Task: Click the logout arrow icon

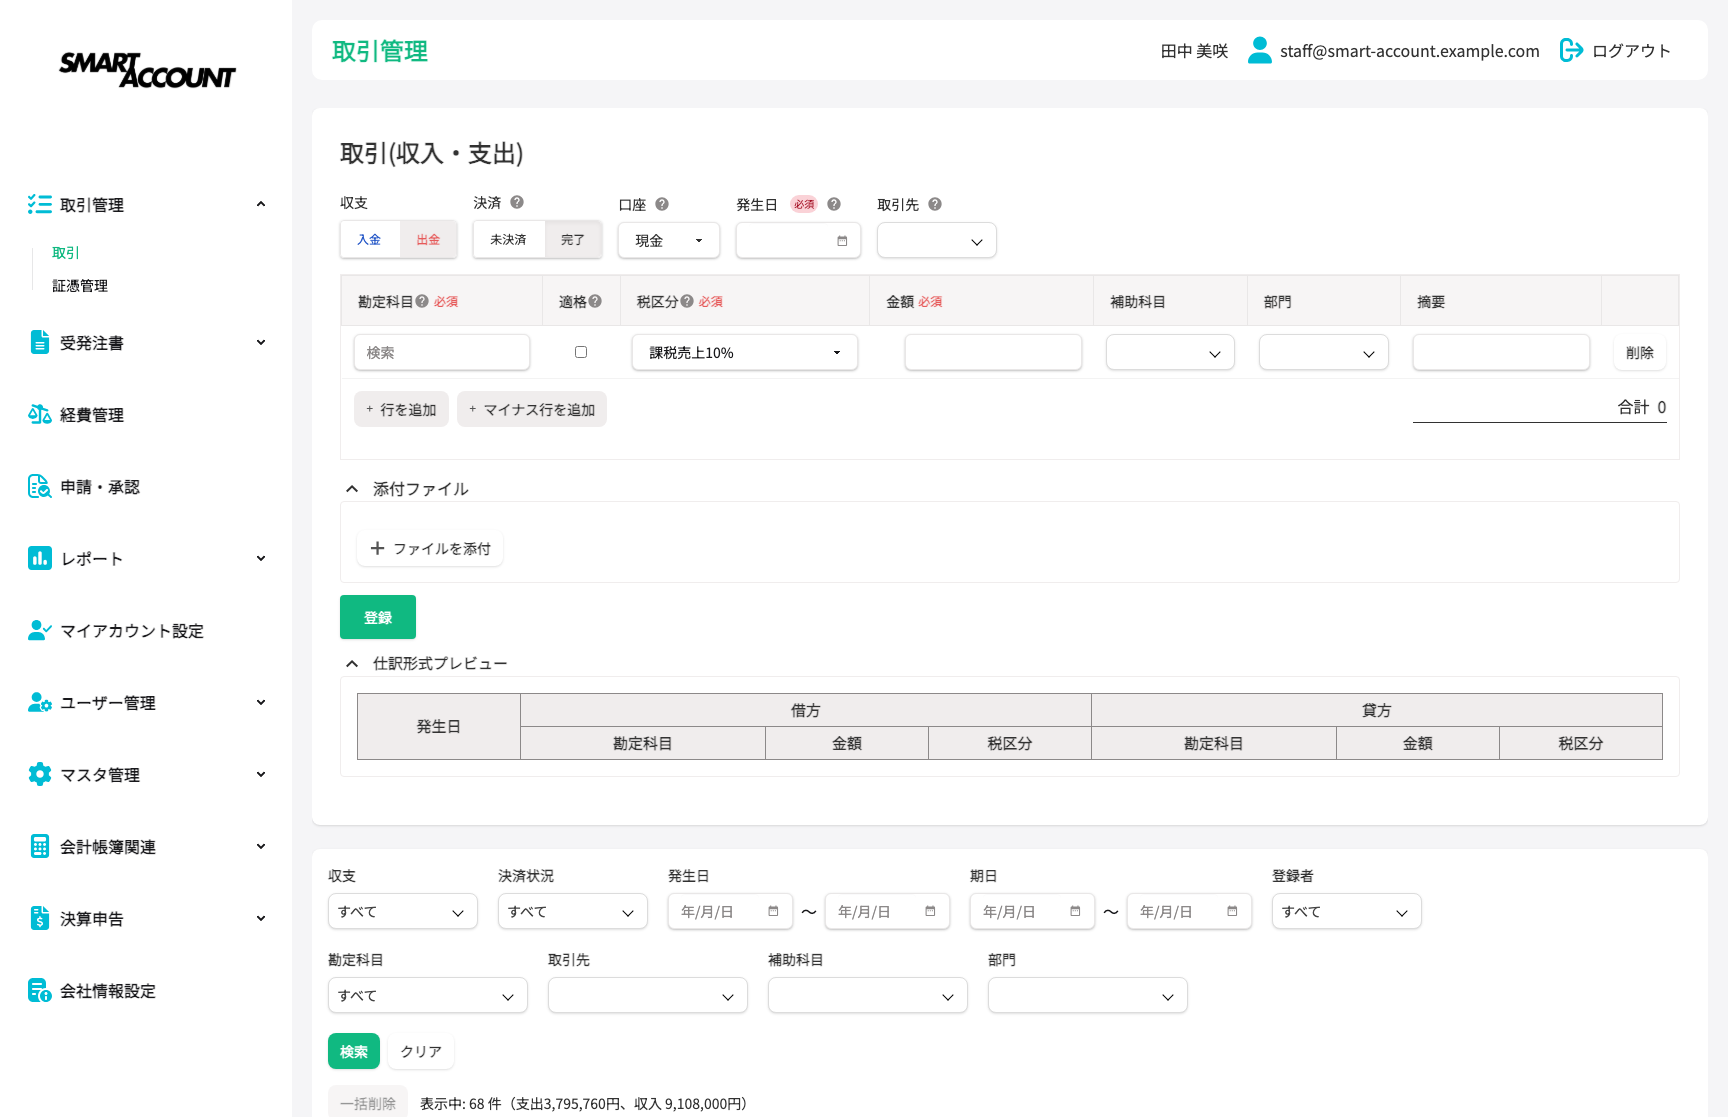Action: 1571,50
